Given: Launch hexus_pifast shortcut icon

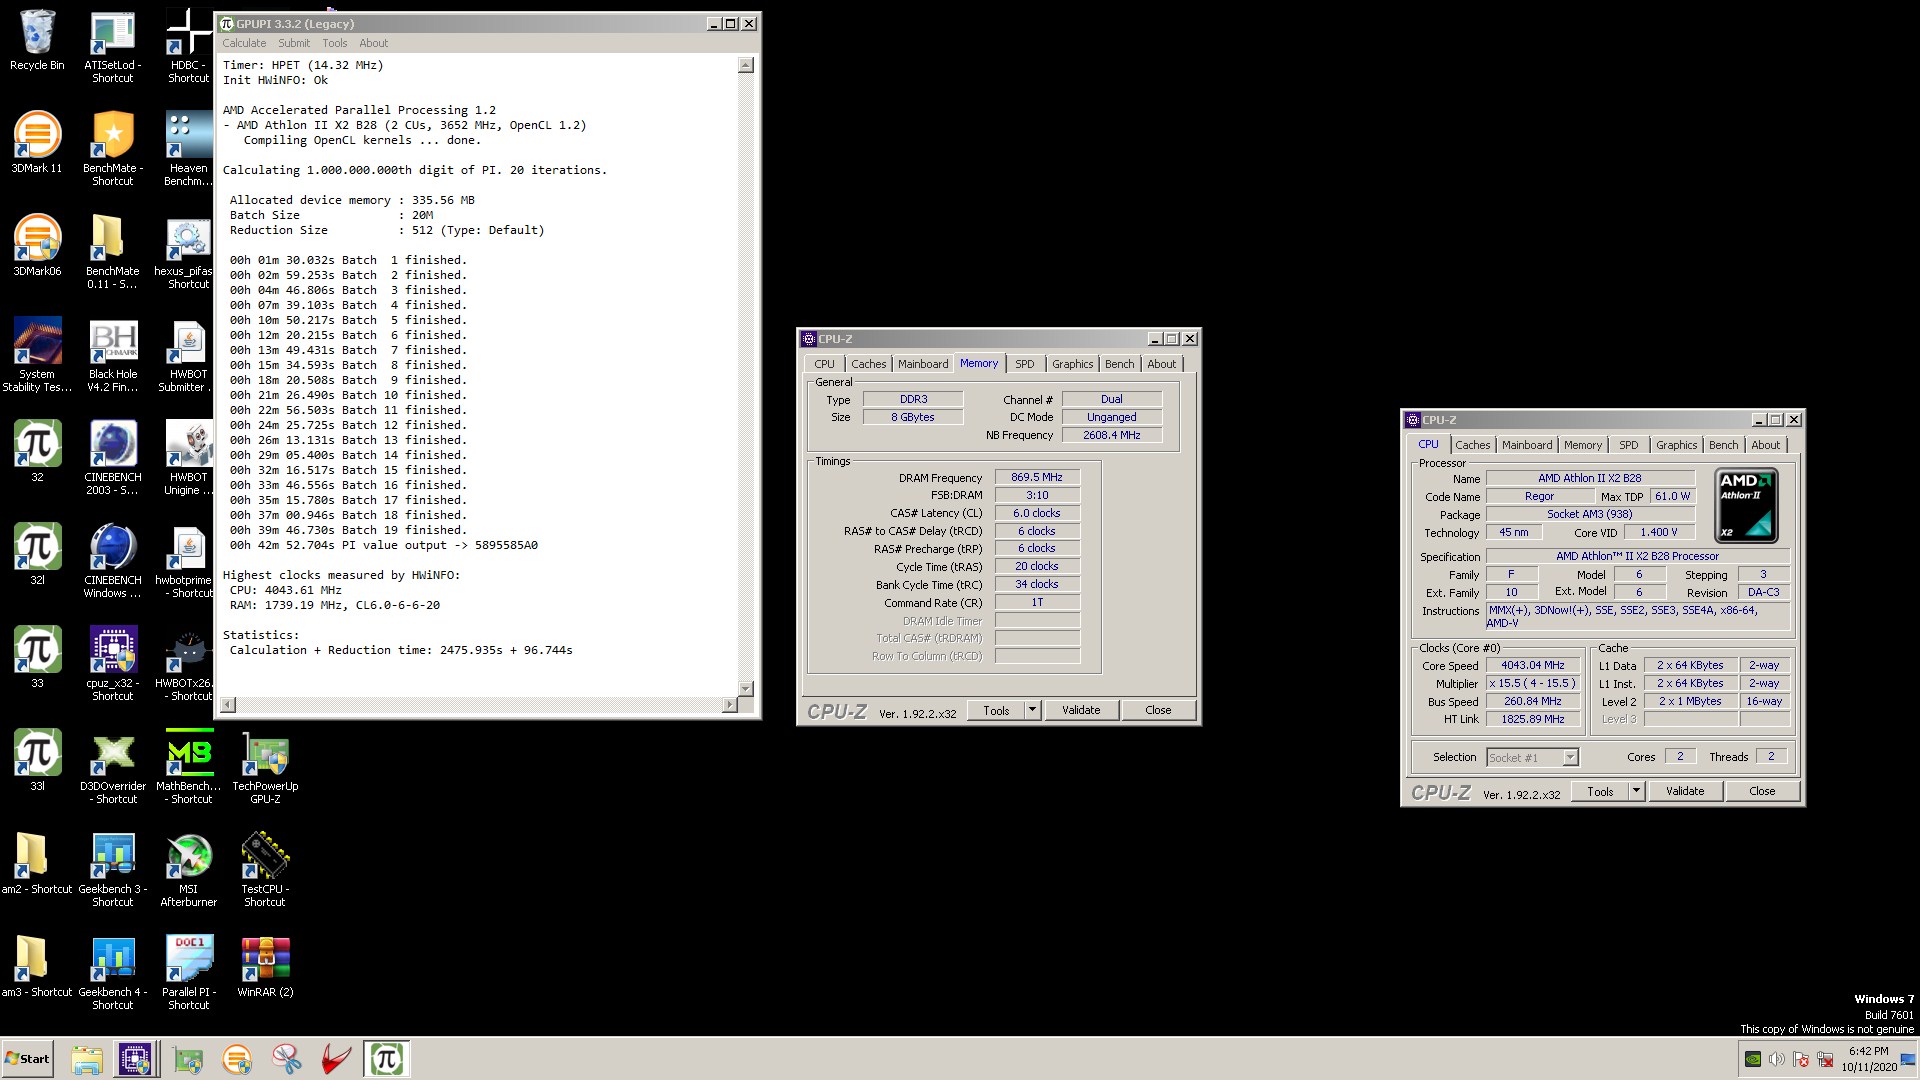Looking at the screenshot, I should click(188, 252).
